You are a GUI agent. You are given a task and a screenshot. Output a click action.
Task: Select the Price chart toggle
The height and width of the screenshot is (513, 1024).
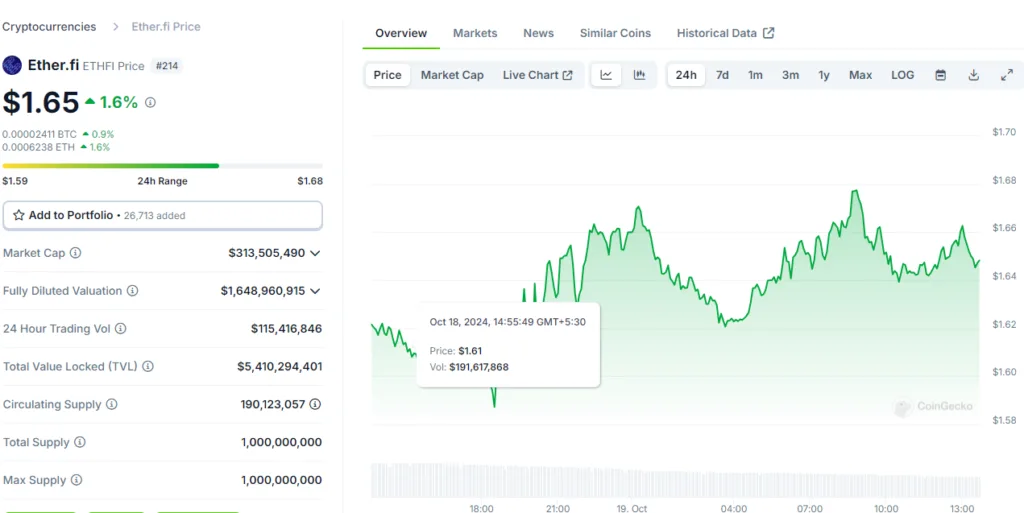[387, 75]
